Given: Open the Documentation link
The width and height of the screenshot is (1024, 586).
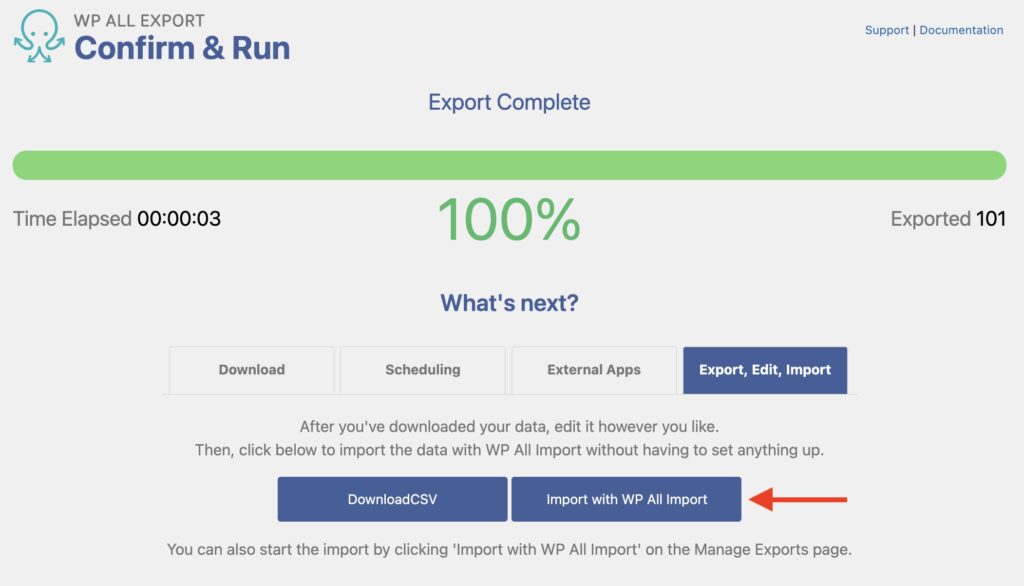Looking at the screenshot, I should click(x=961, y=30).
